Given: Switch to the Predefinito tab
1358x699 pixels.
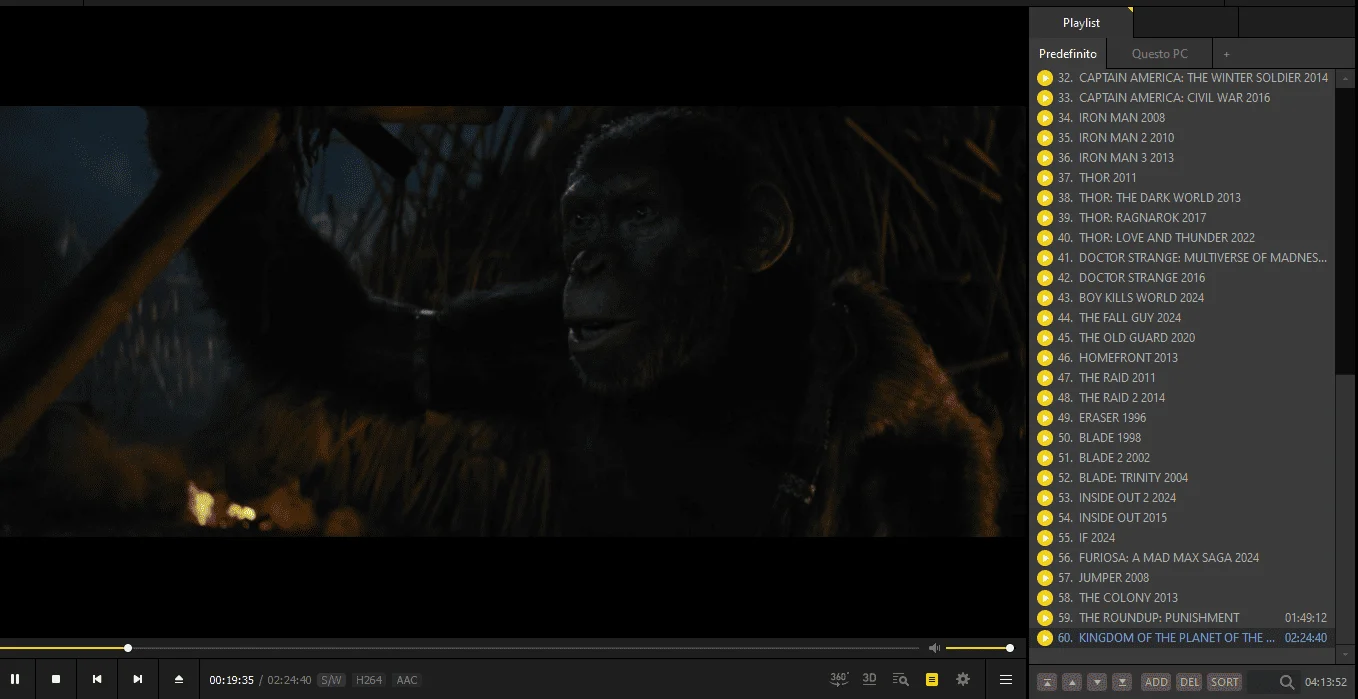Looking at the screenshot, I should (x=1067, y=54).
